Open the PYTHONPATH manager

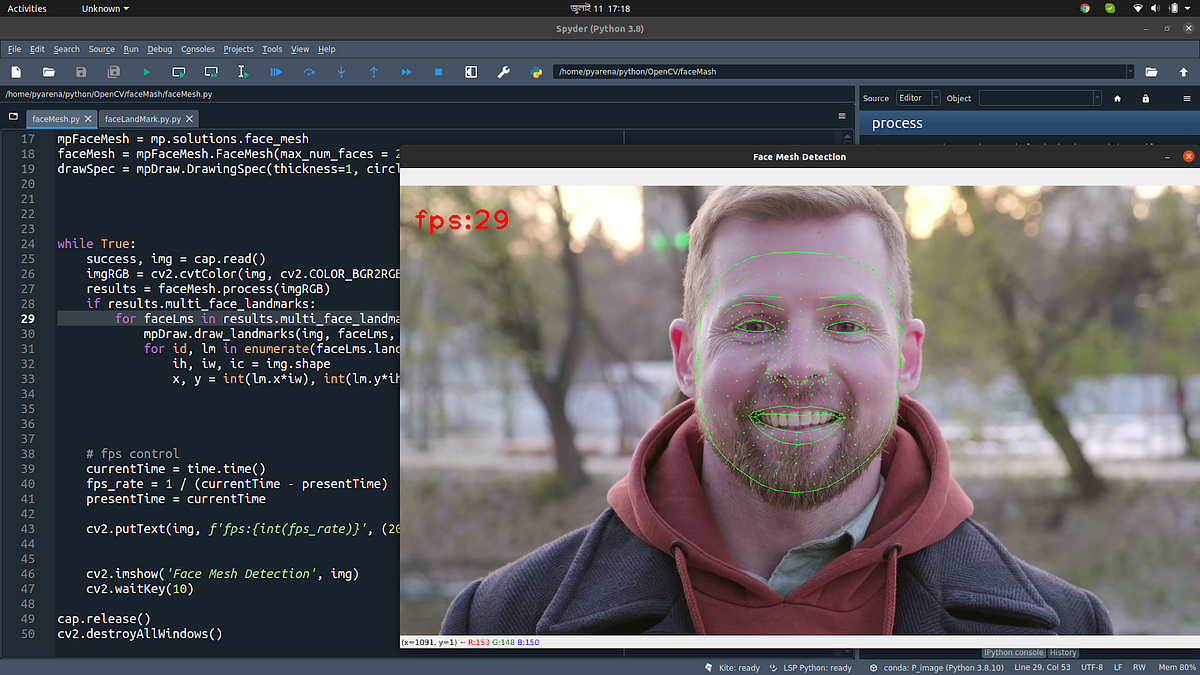point(536,72)
